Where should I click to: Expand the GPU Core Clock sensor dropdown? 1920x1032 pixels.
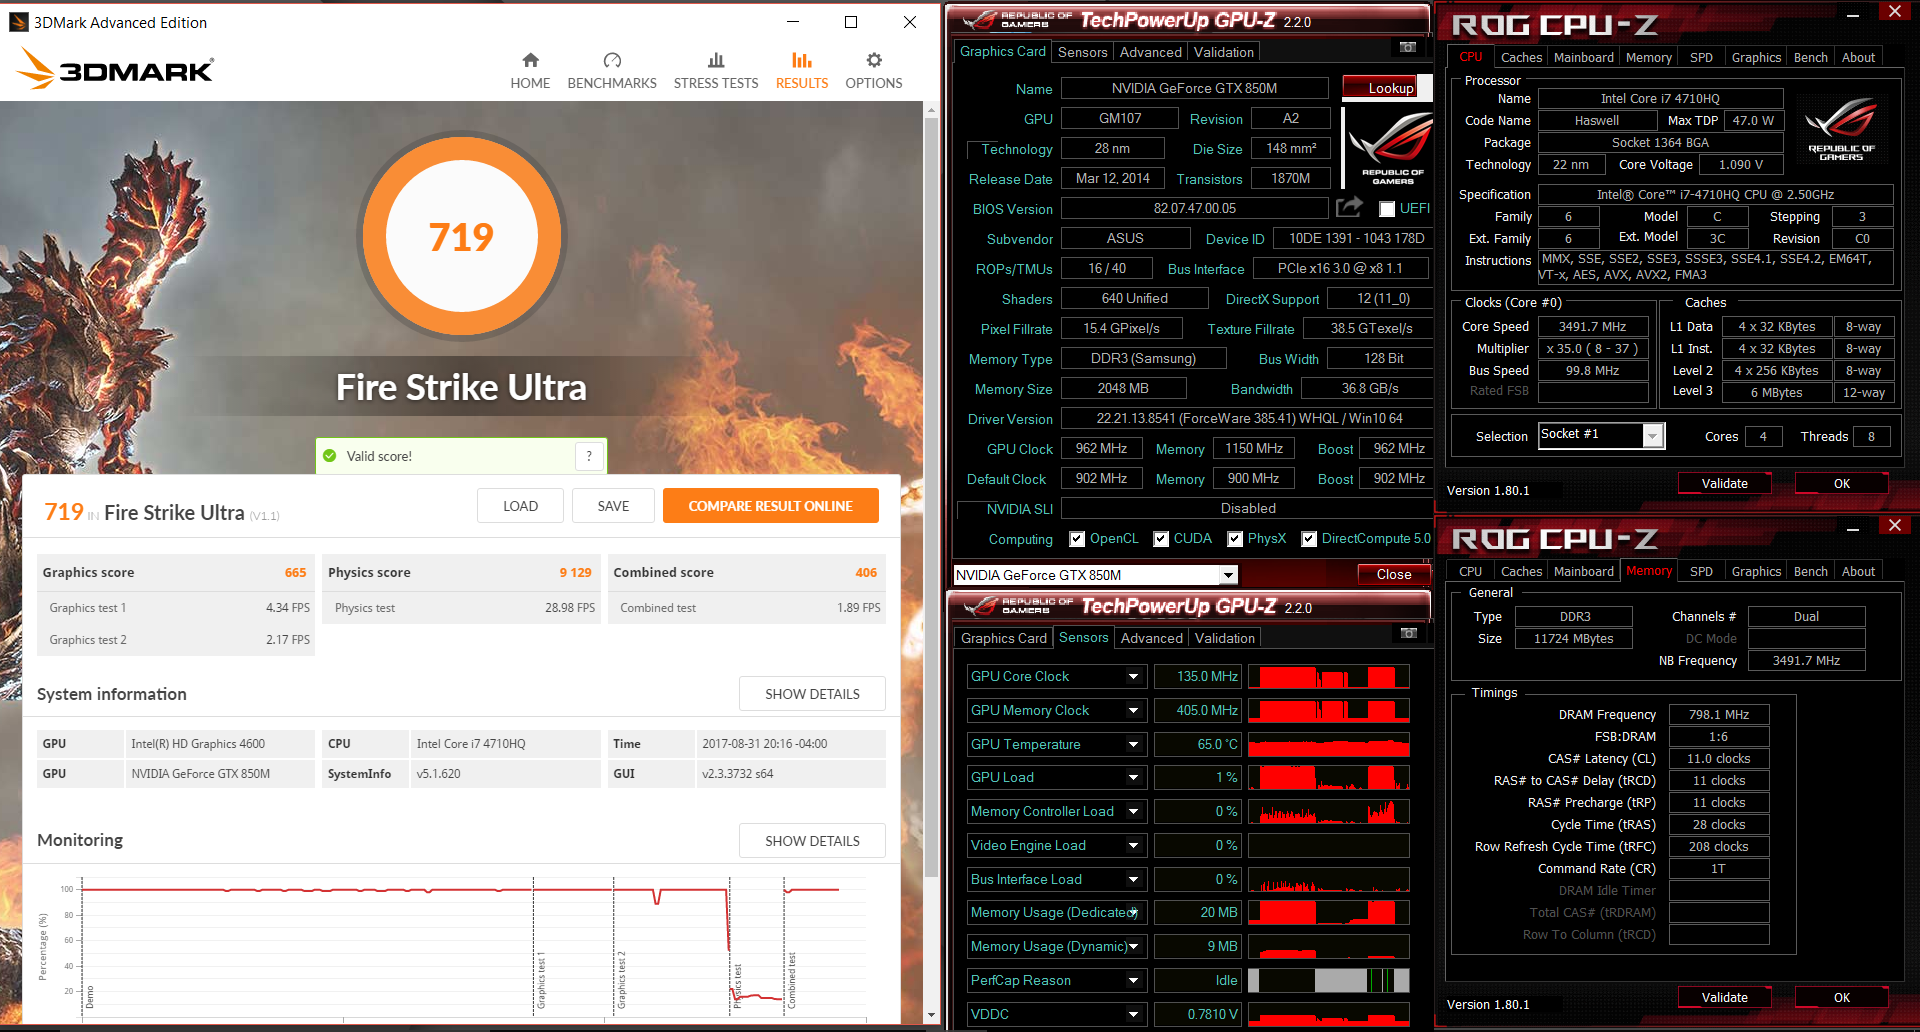[x=1133, y=677]
